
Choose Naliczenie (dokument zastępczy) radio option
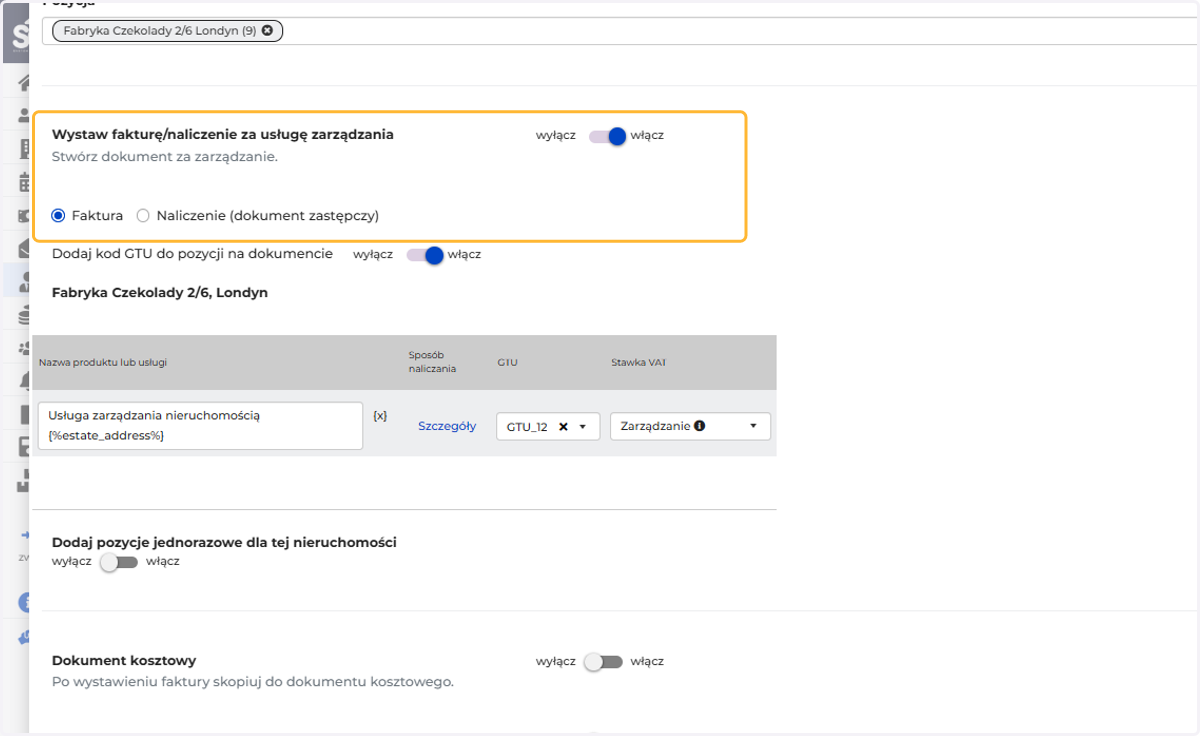pos(143,215)
